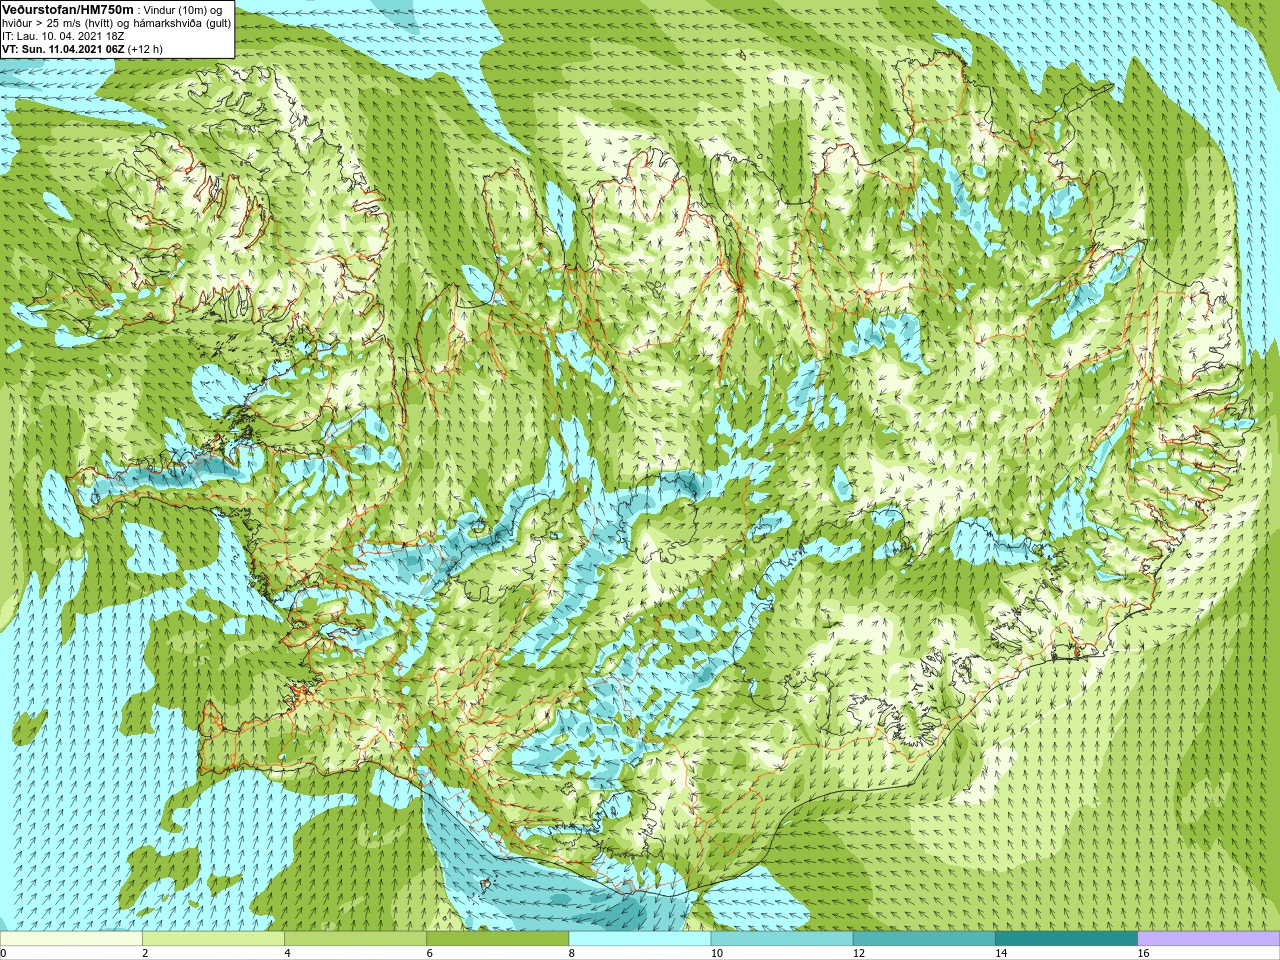Click the teal 12–14 m/s legend swatch
The image size is (1280, 960).
click(924, 939)
